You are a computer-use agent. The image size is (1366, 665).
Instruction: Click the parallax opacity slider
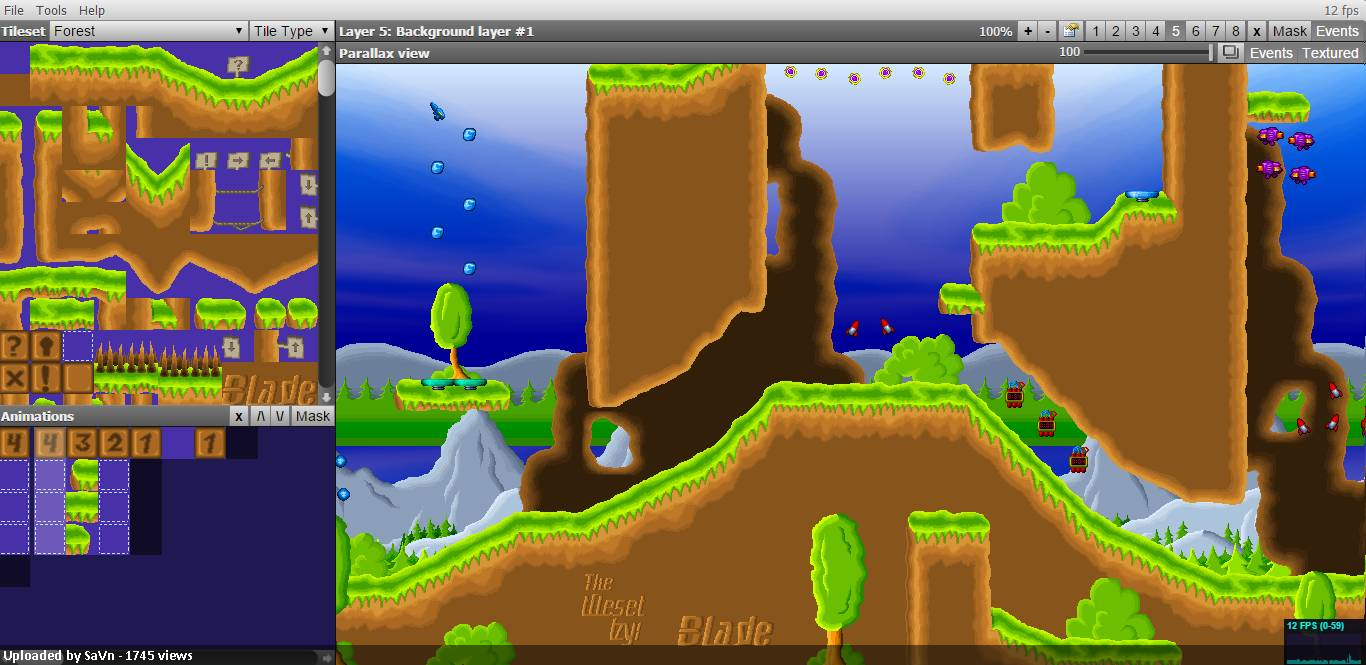click(1147, 52)
